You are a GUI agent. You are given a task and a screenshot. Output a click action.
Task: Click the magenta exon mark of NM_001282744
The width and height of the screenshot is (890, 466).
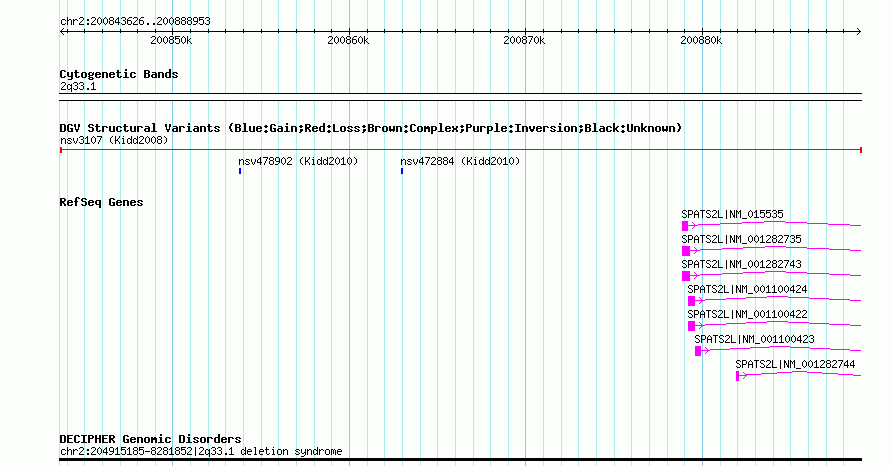737,376
